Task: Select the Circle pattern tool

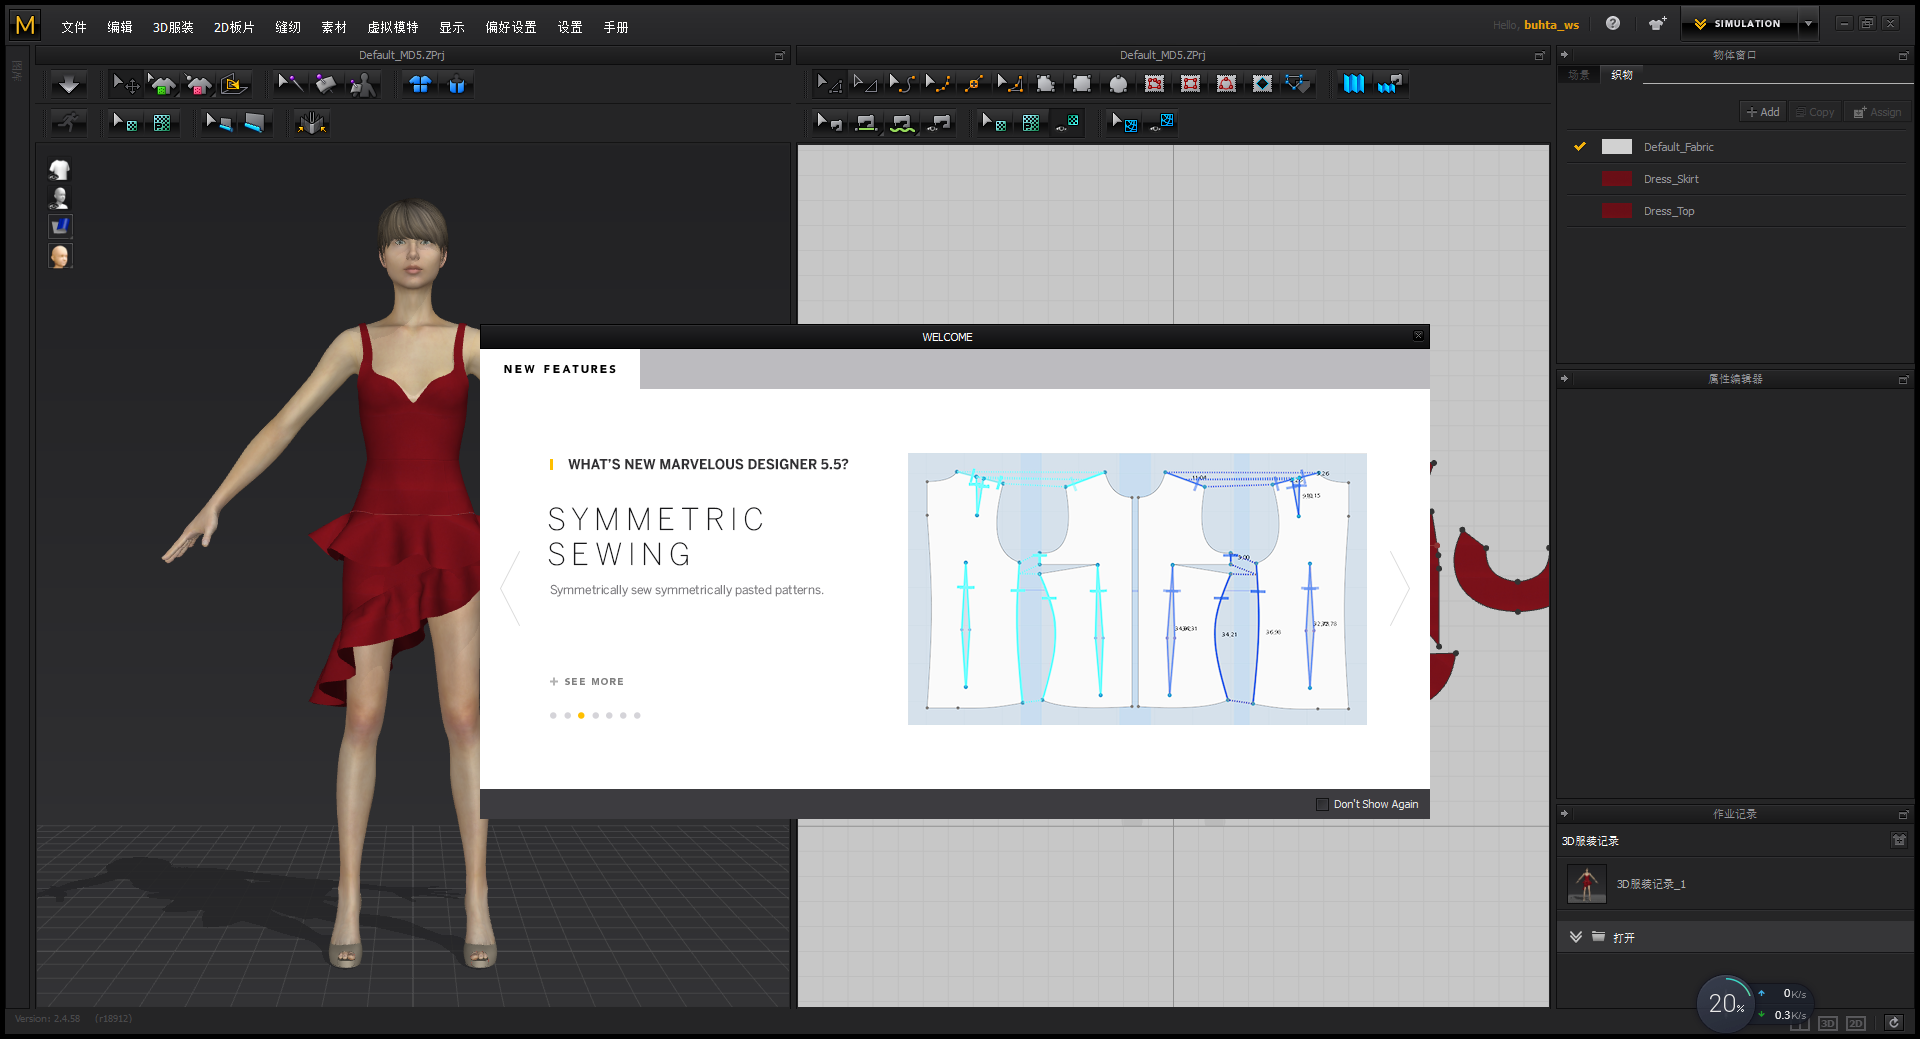Action: (1118, 84)
